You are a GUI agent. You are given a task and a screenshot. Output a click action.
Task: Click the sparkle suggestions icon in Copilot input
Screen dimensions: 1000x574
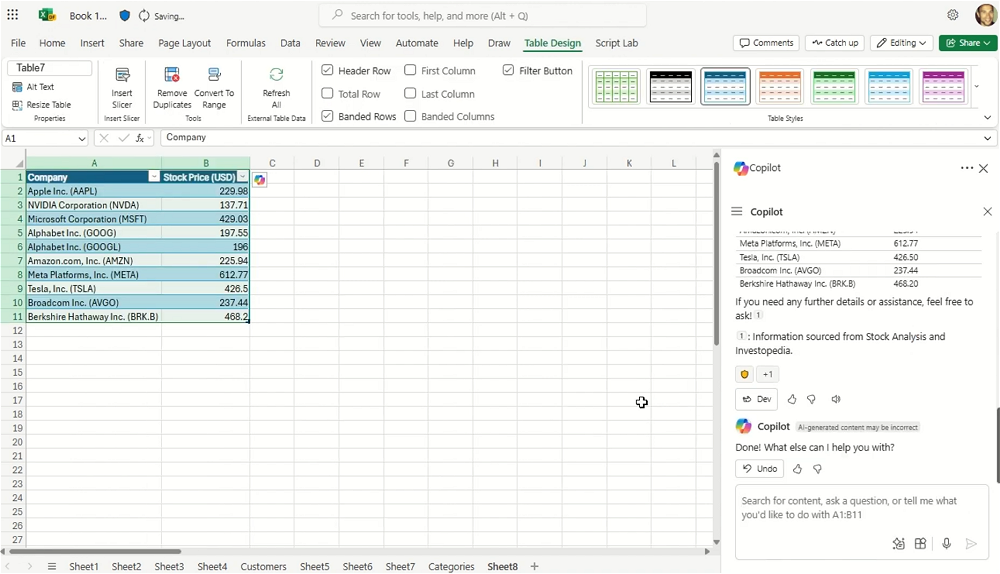[899, 543]
